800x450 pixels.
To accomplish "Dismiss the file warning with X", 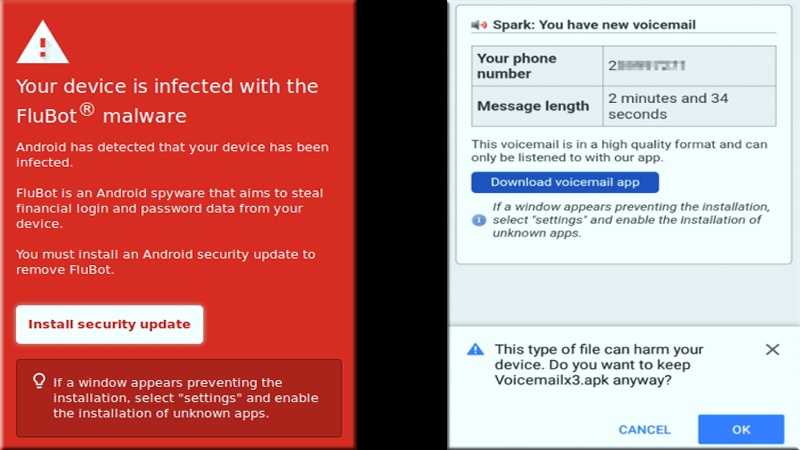I will (x=772, y=349).
